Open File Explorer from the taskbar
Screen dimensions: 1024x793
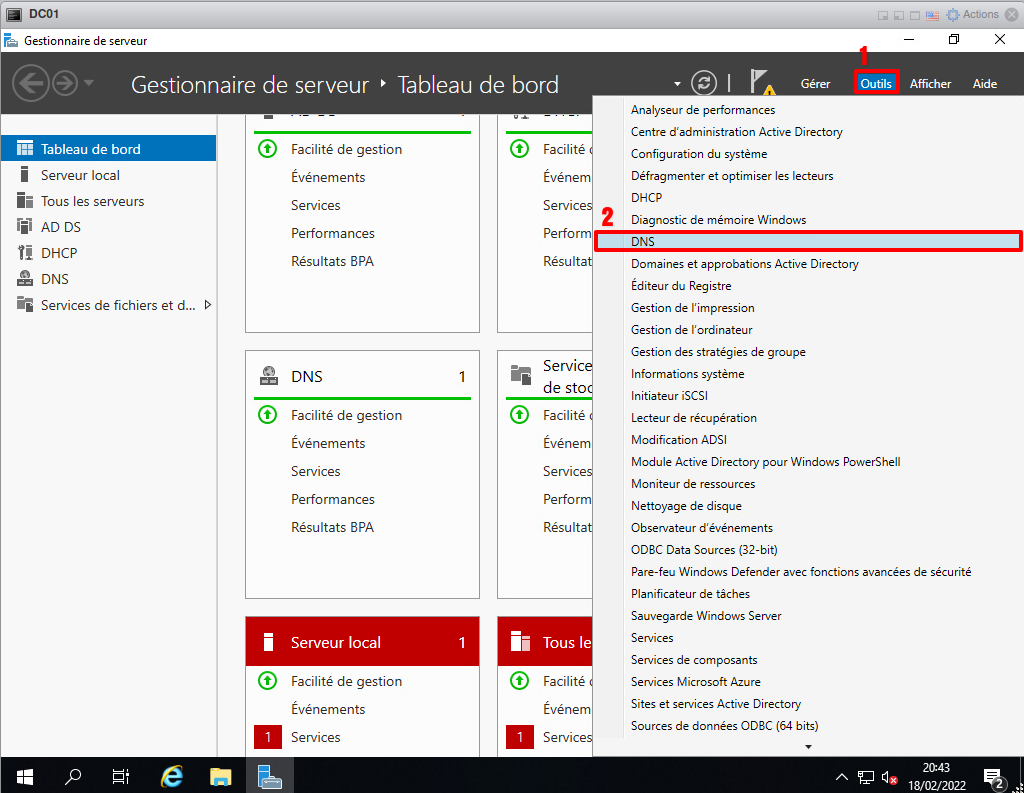pos(221,776)
